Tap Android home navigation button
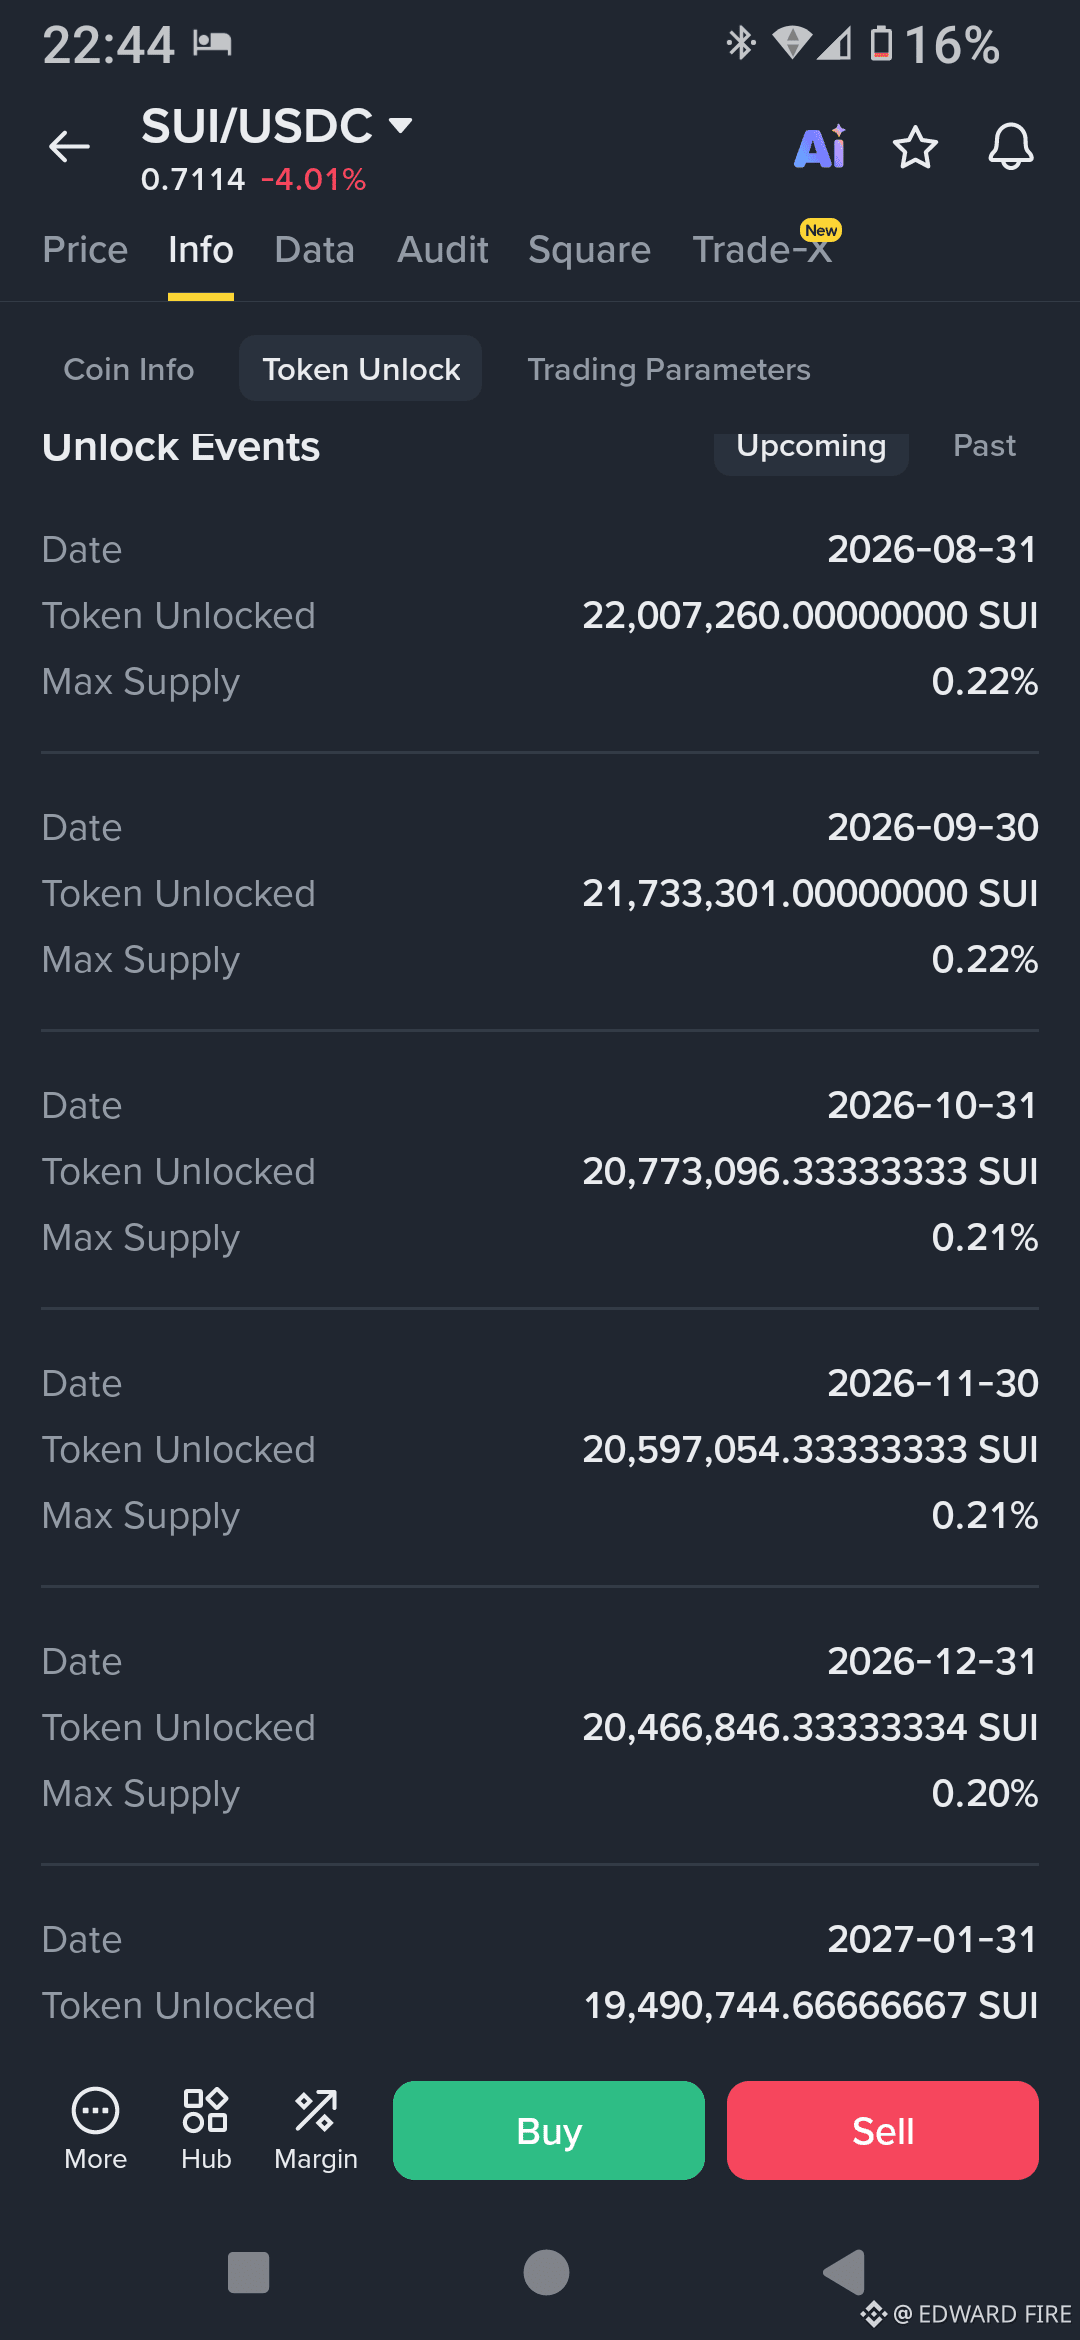Viewport: 1080px width, 2340px height. (546, 2272)
